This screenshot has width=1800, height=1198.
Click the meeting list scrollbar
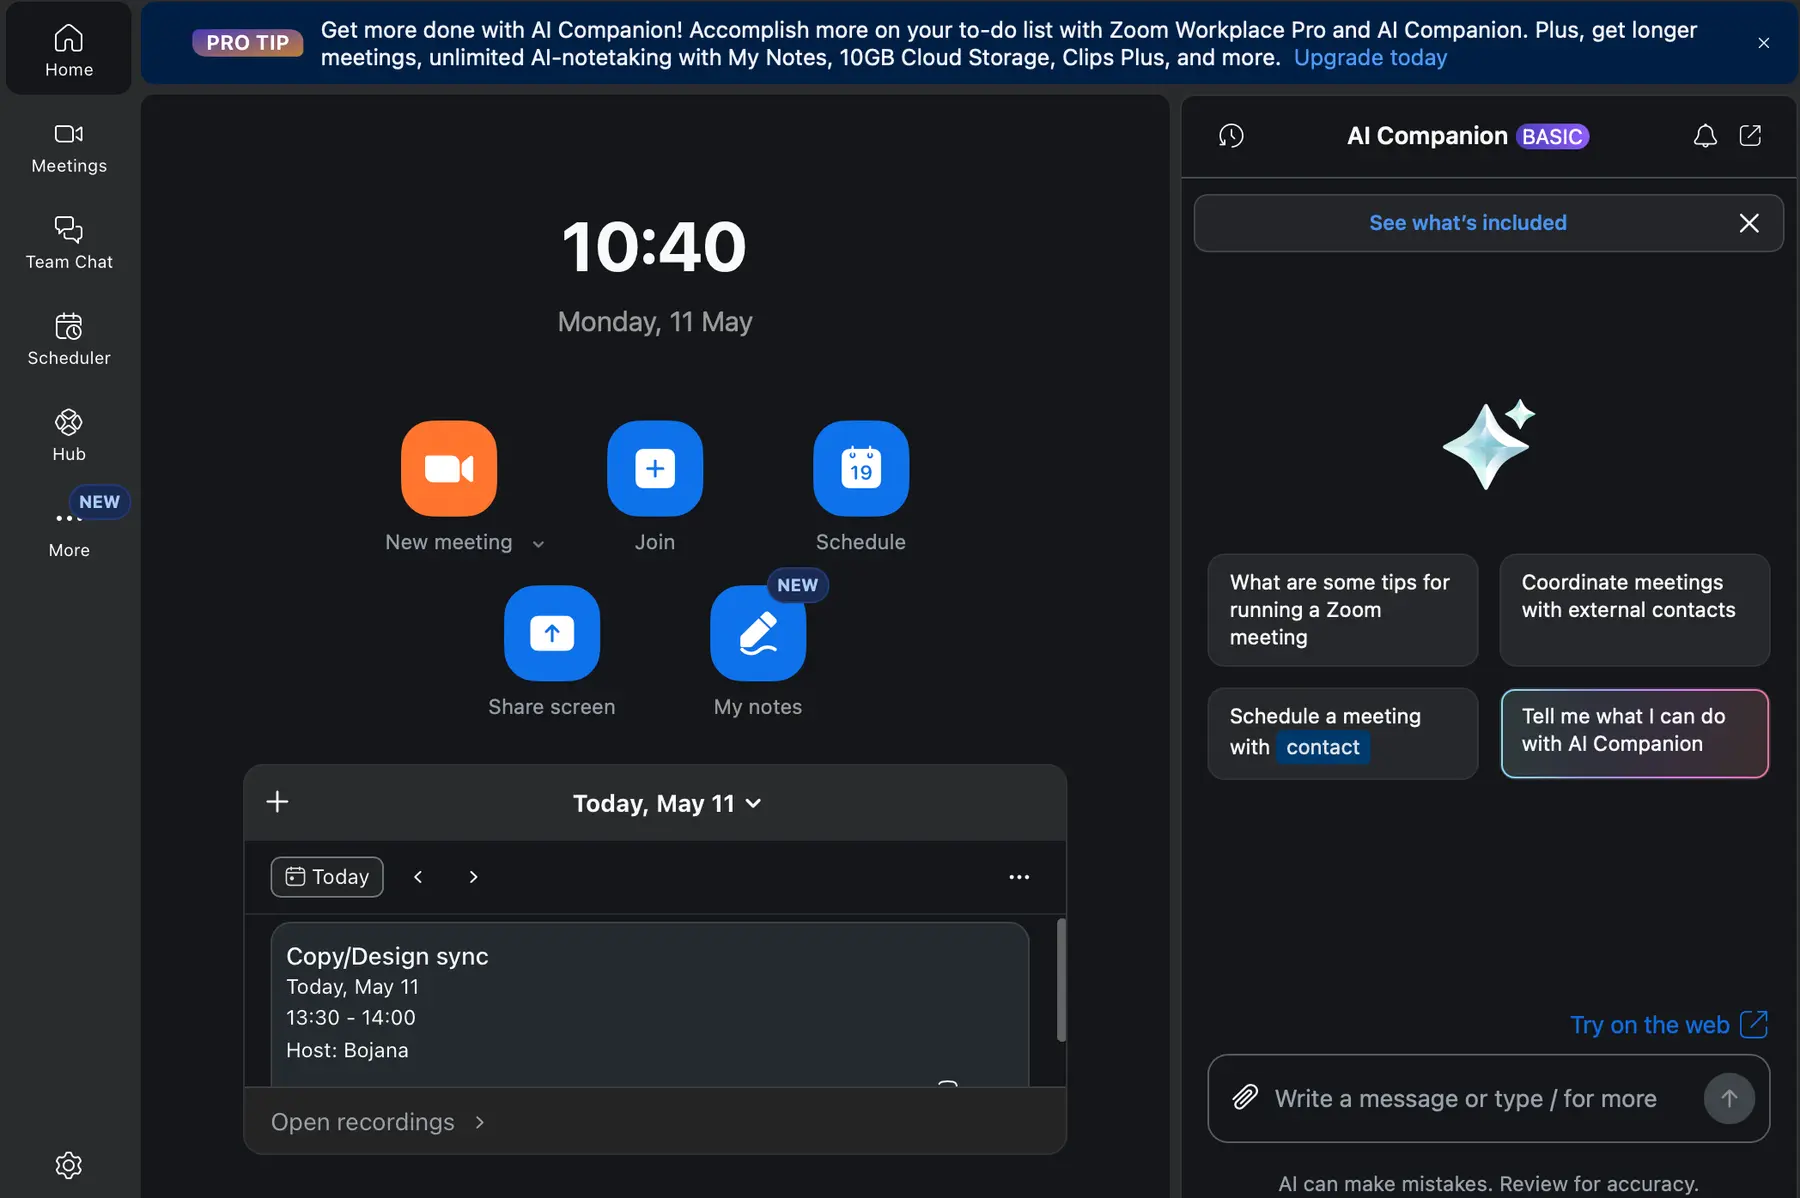coord(1061,980)
